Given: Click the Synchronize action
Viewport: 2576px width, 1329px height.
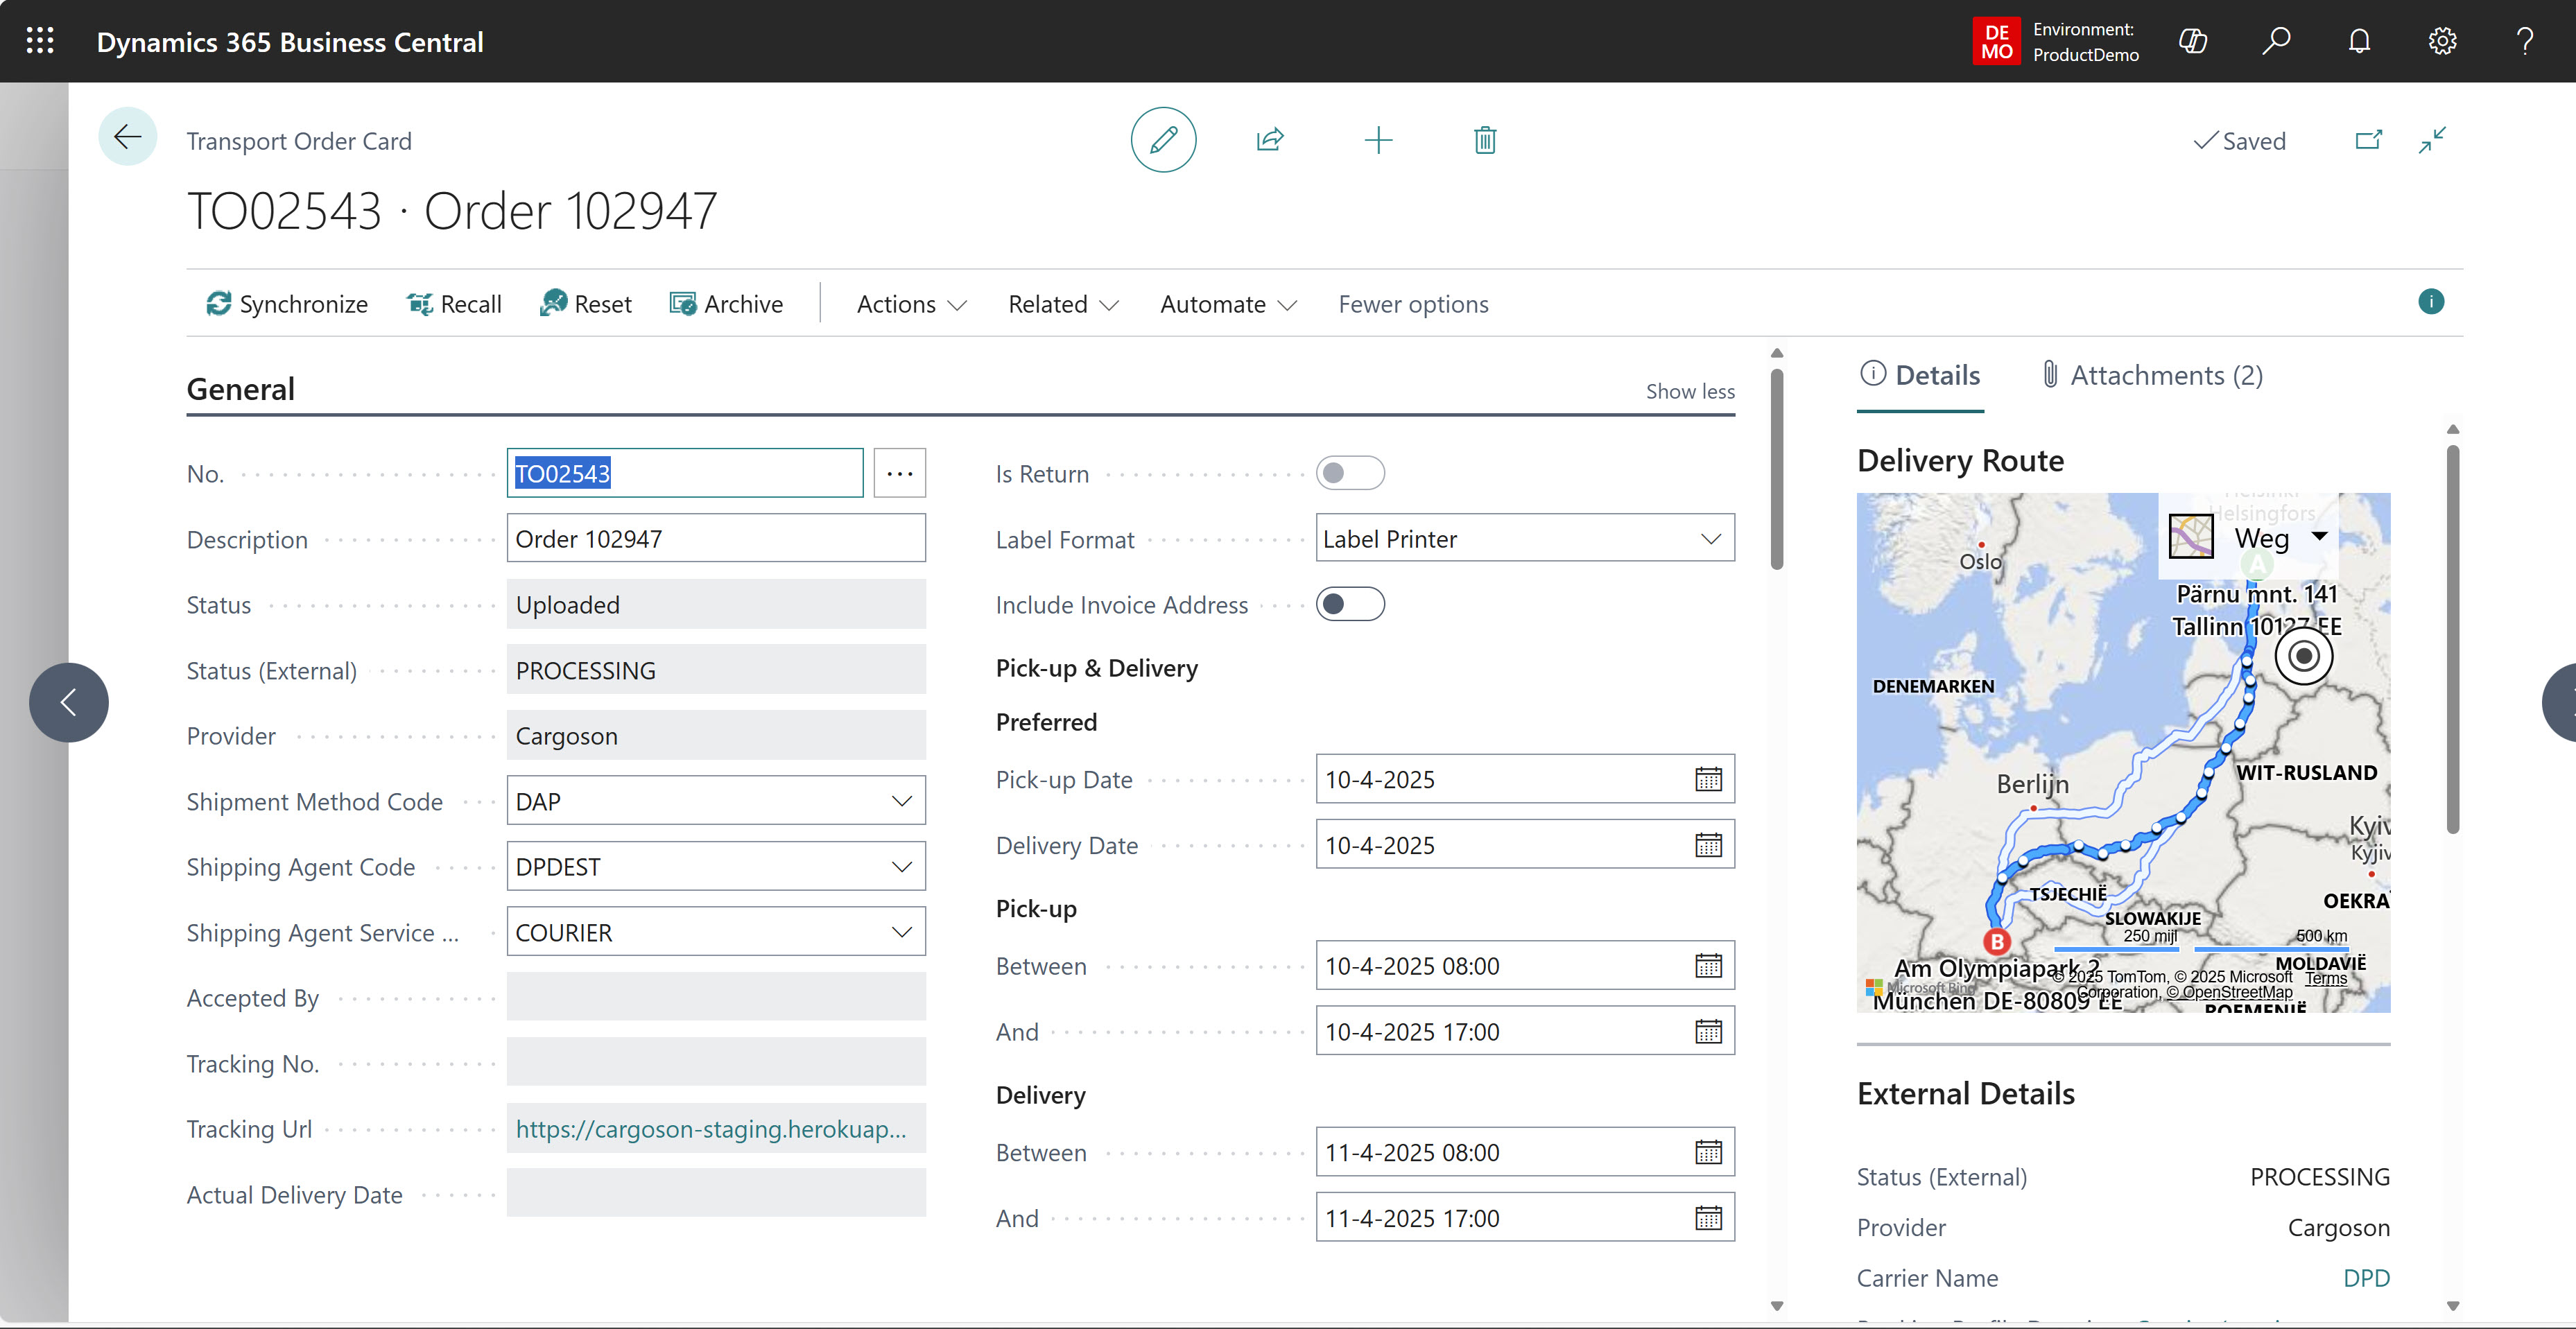Looking at the screenshot, I should tap(287, 304).
